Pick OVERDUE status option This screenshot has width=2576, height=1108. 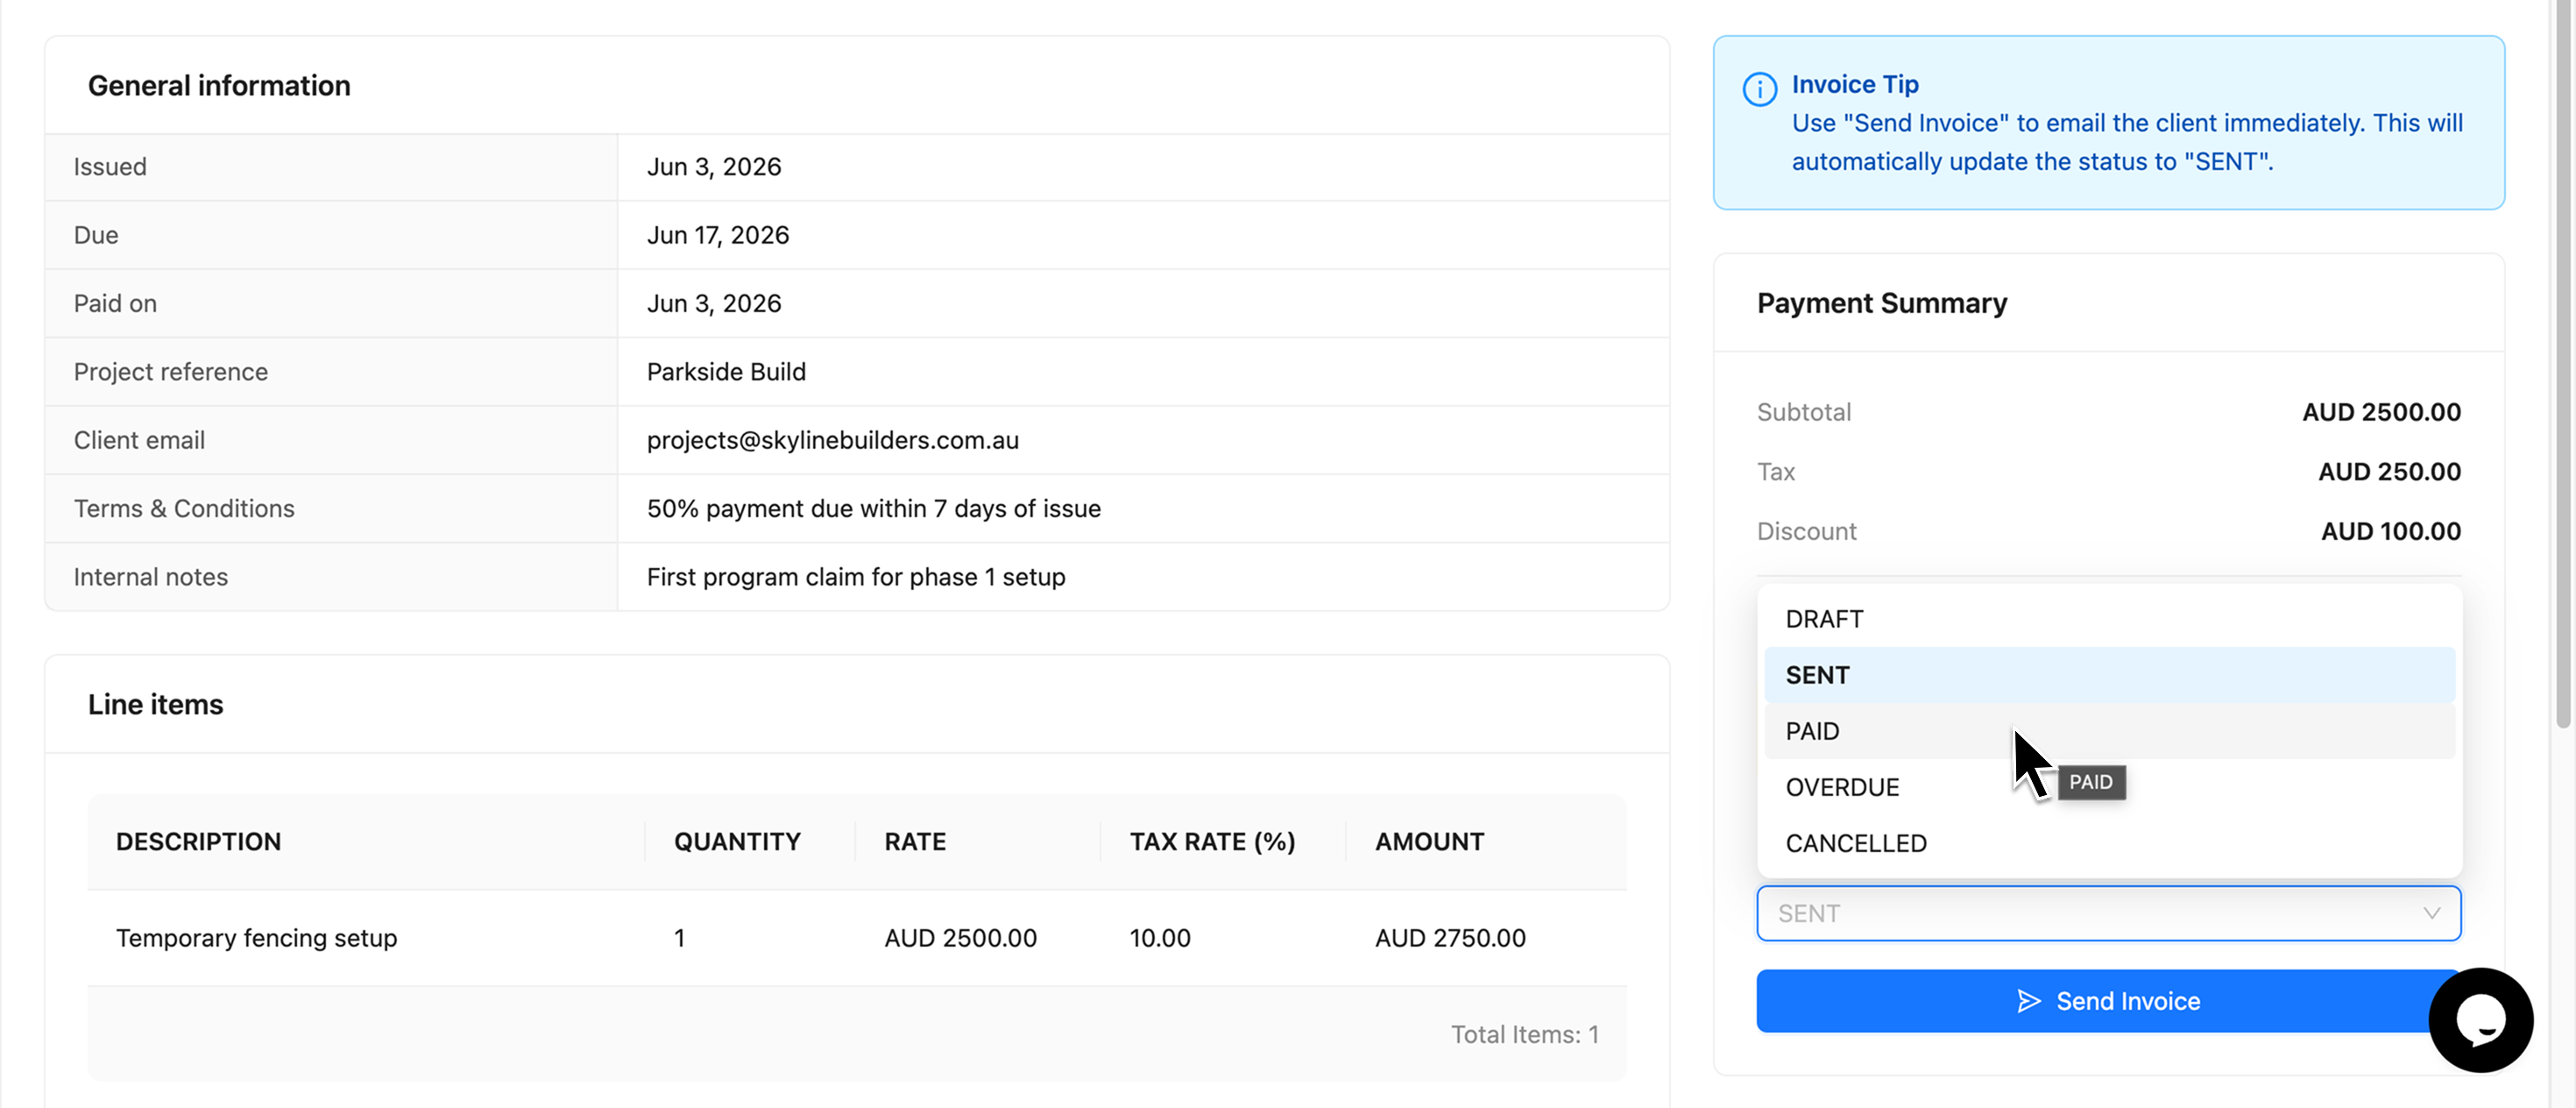pyautogui.click(x=2109, y=787)
